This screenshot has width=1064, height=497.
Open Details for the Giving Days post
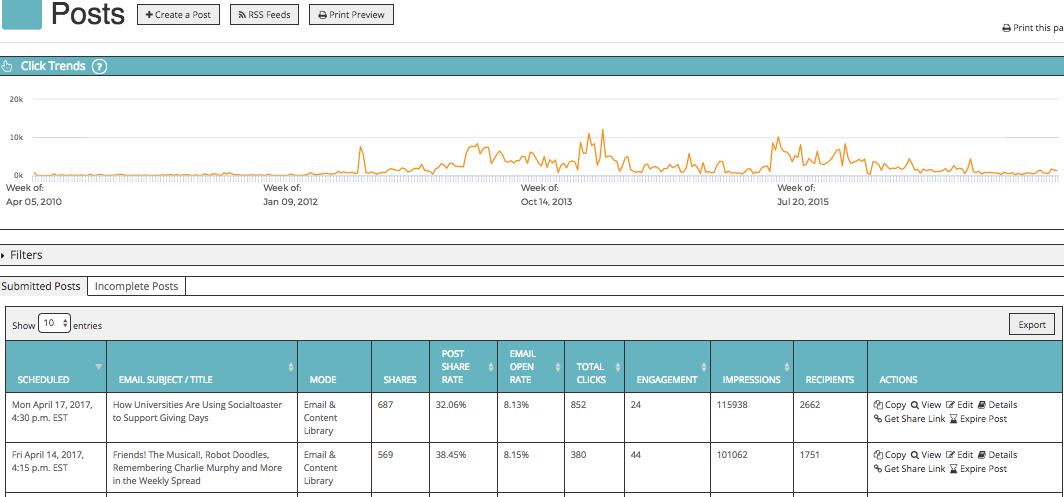coord(998,405)
